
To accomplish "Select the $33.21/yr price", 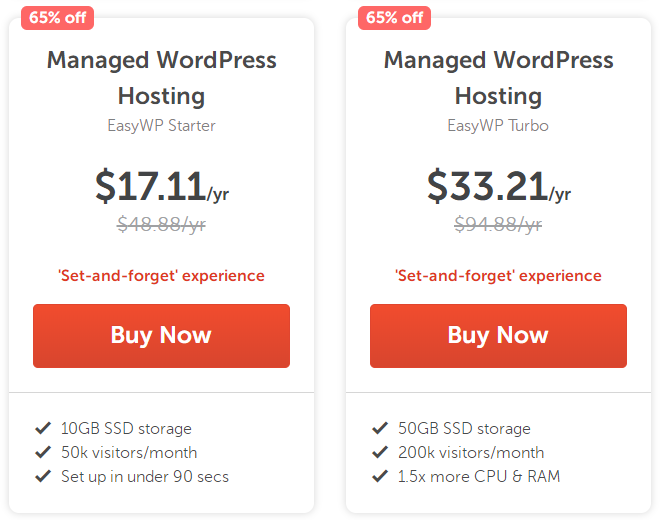I will pyautogui.click(x=498, y=186).
